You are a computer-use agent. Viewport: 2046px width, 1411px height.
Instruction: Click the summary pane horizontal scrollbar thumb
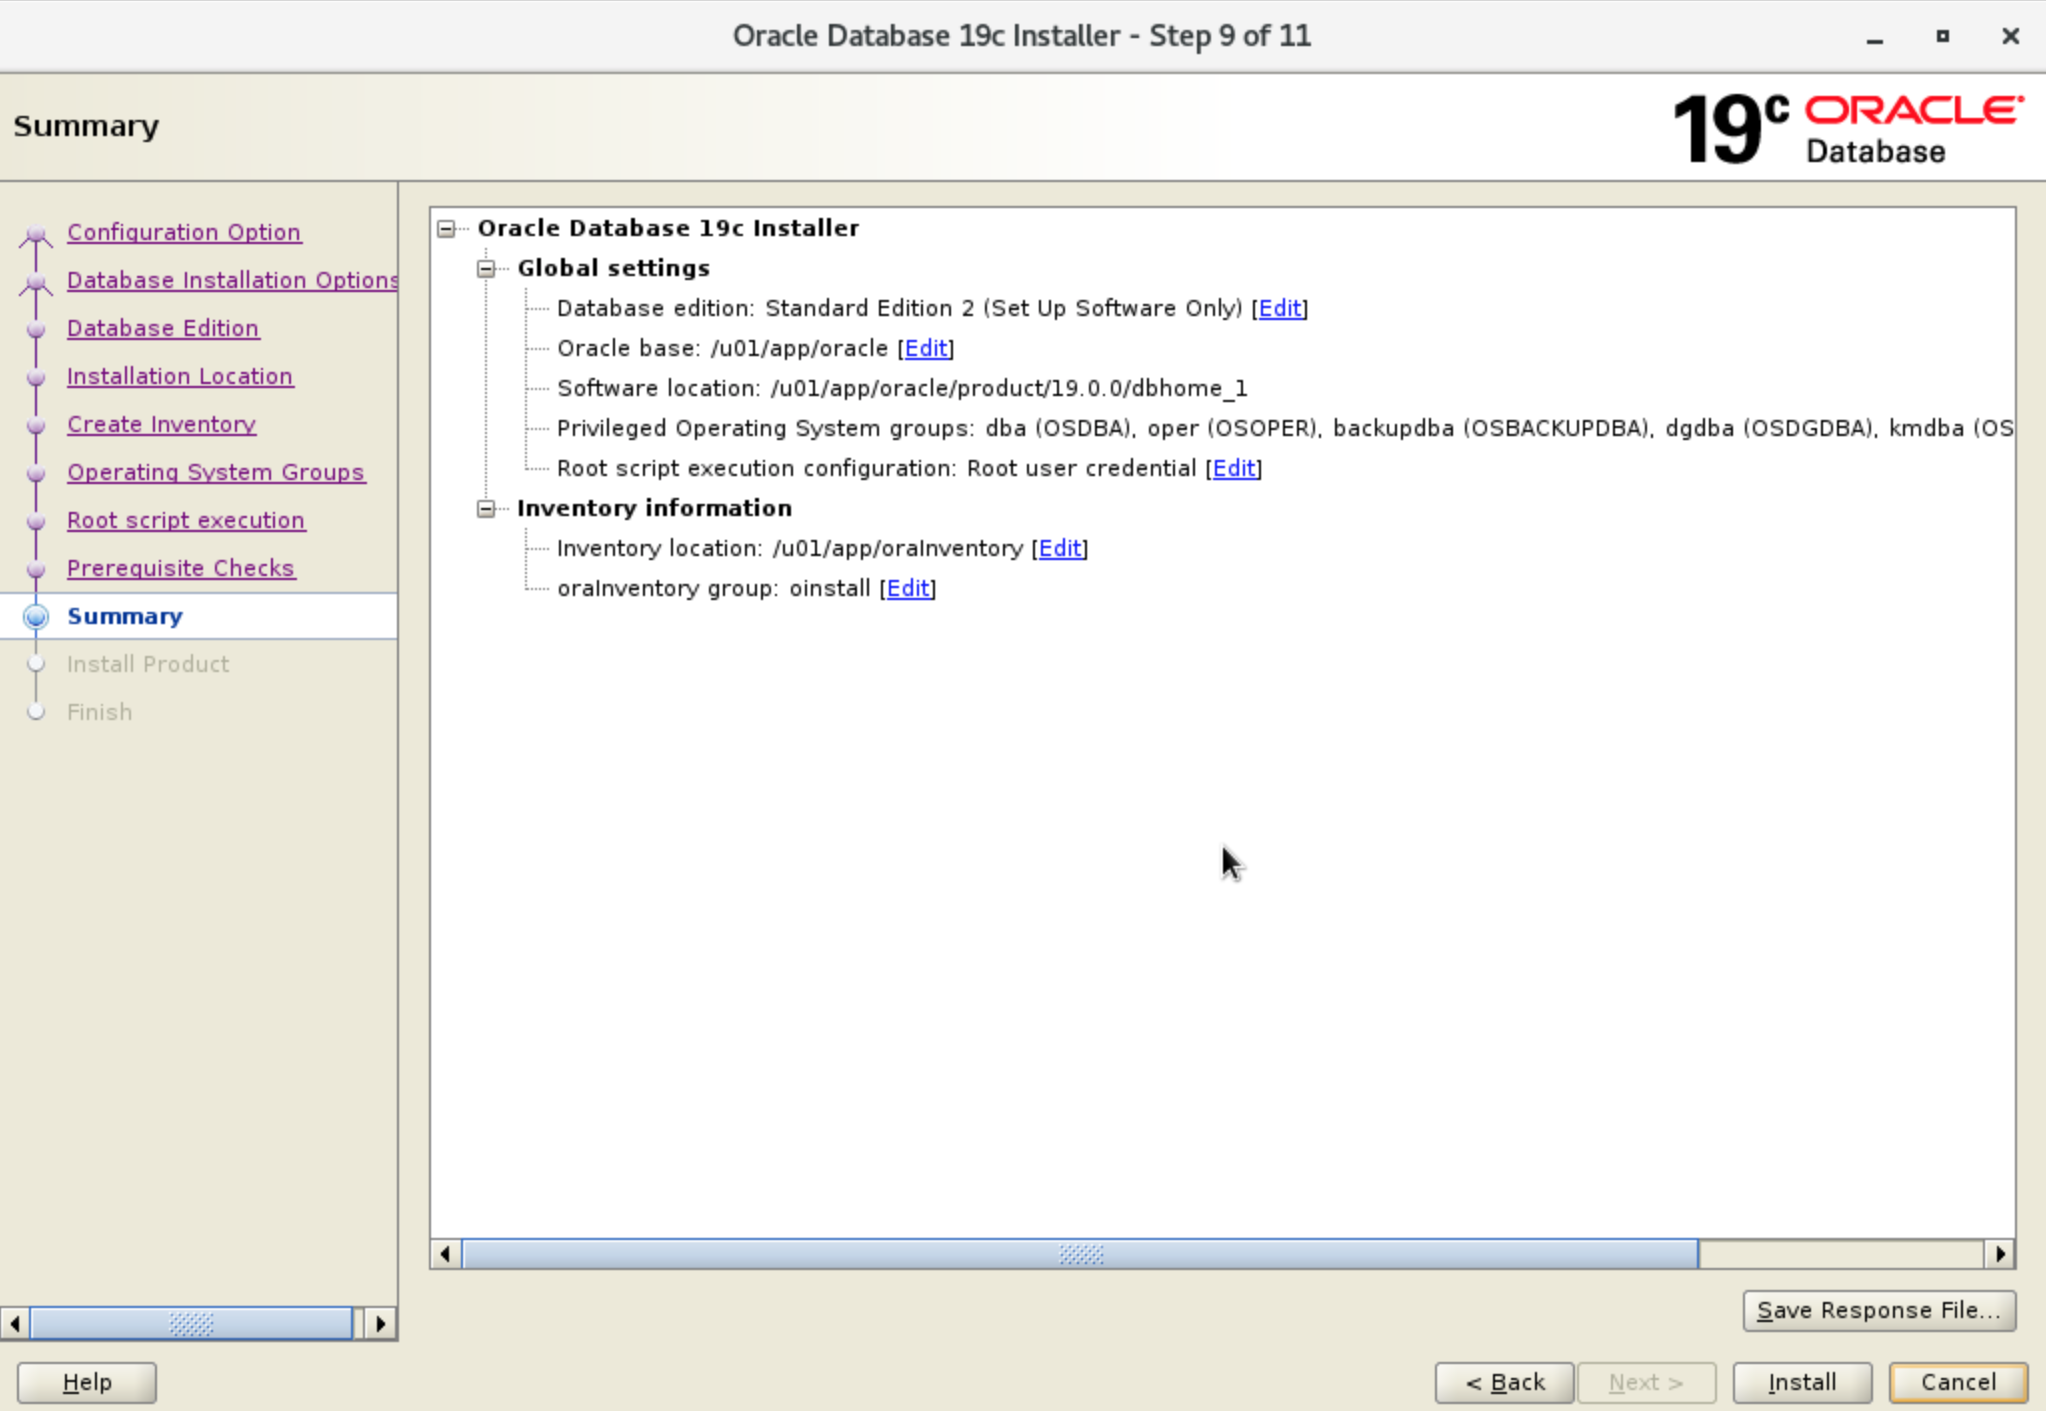[x=1080, y=1254]
